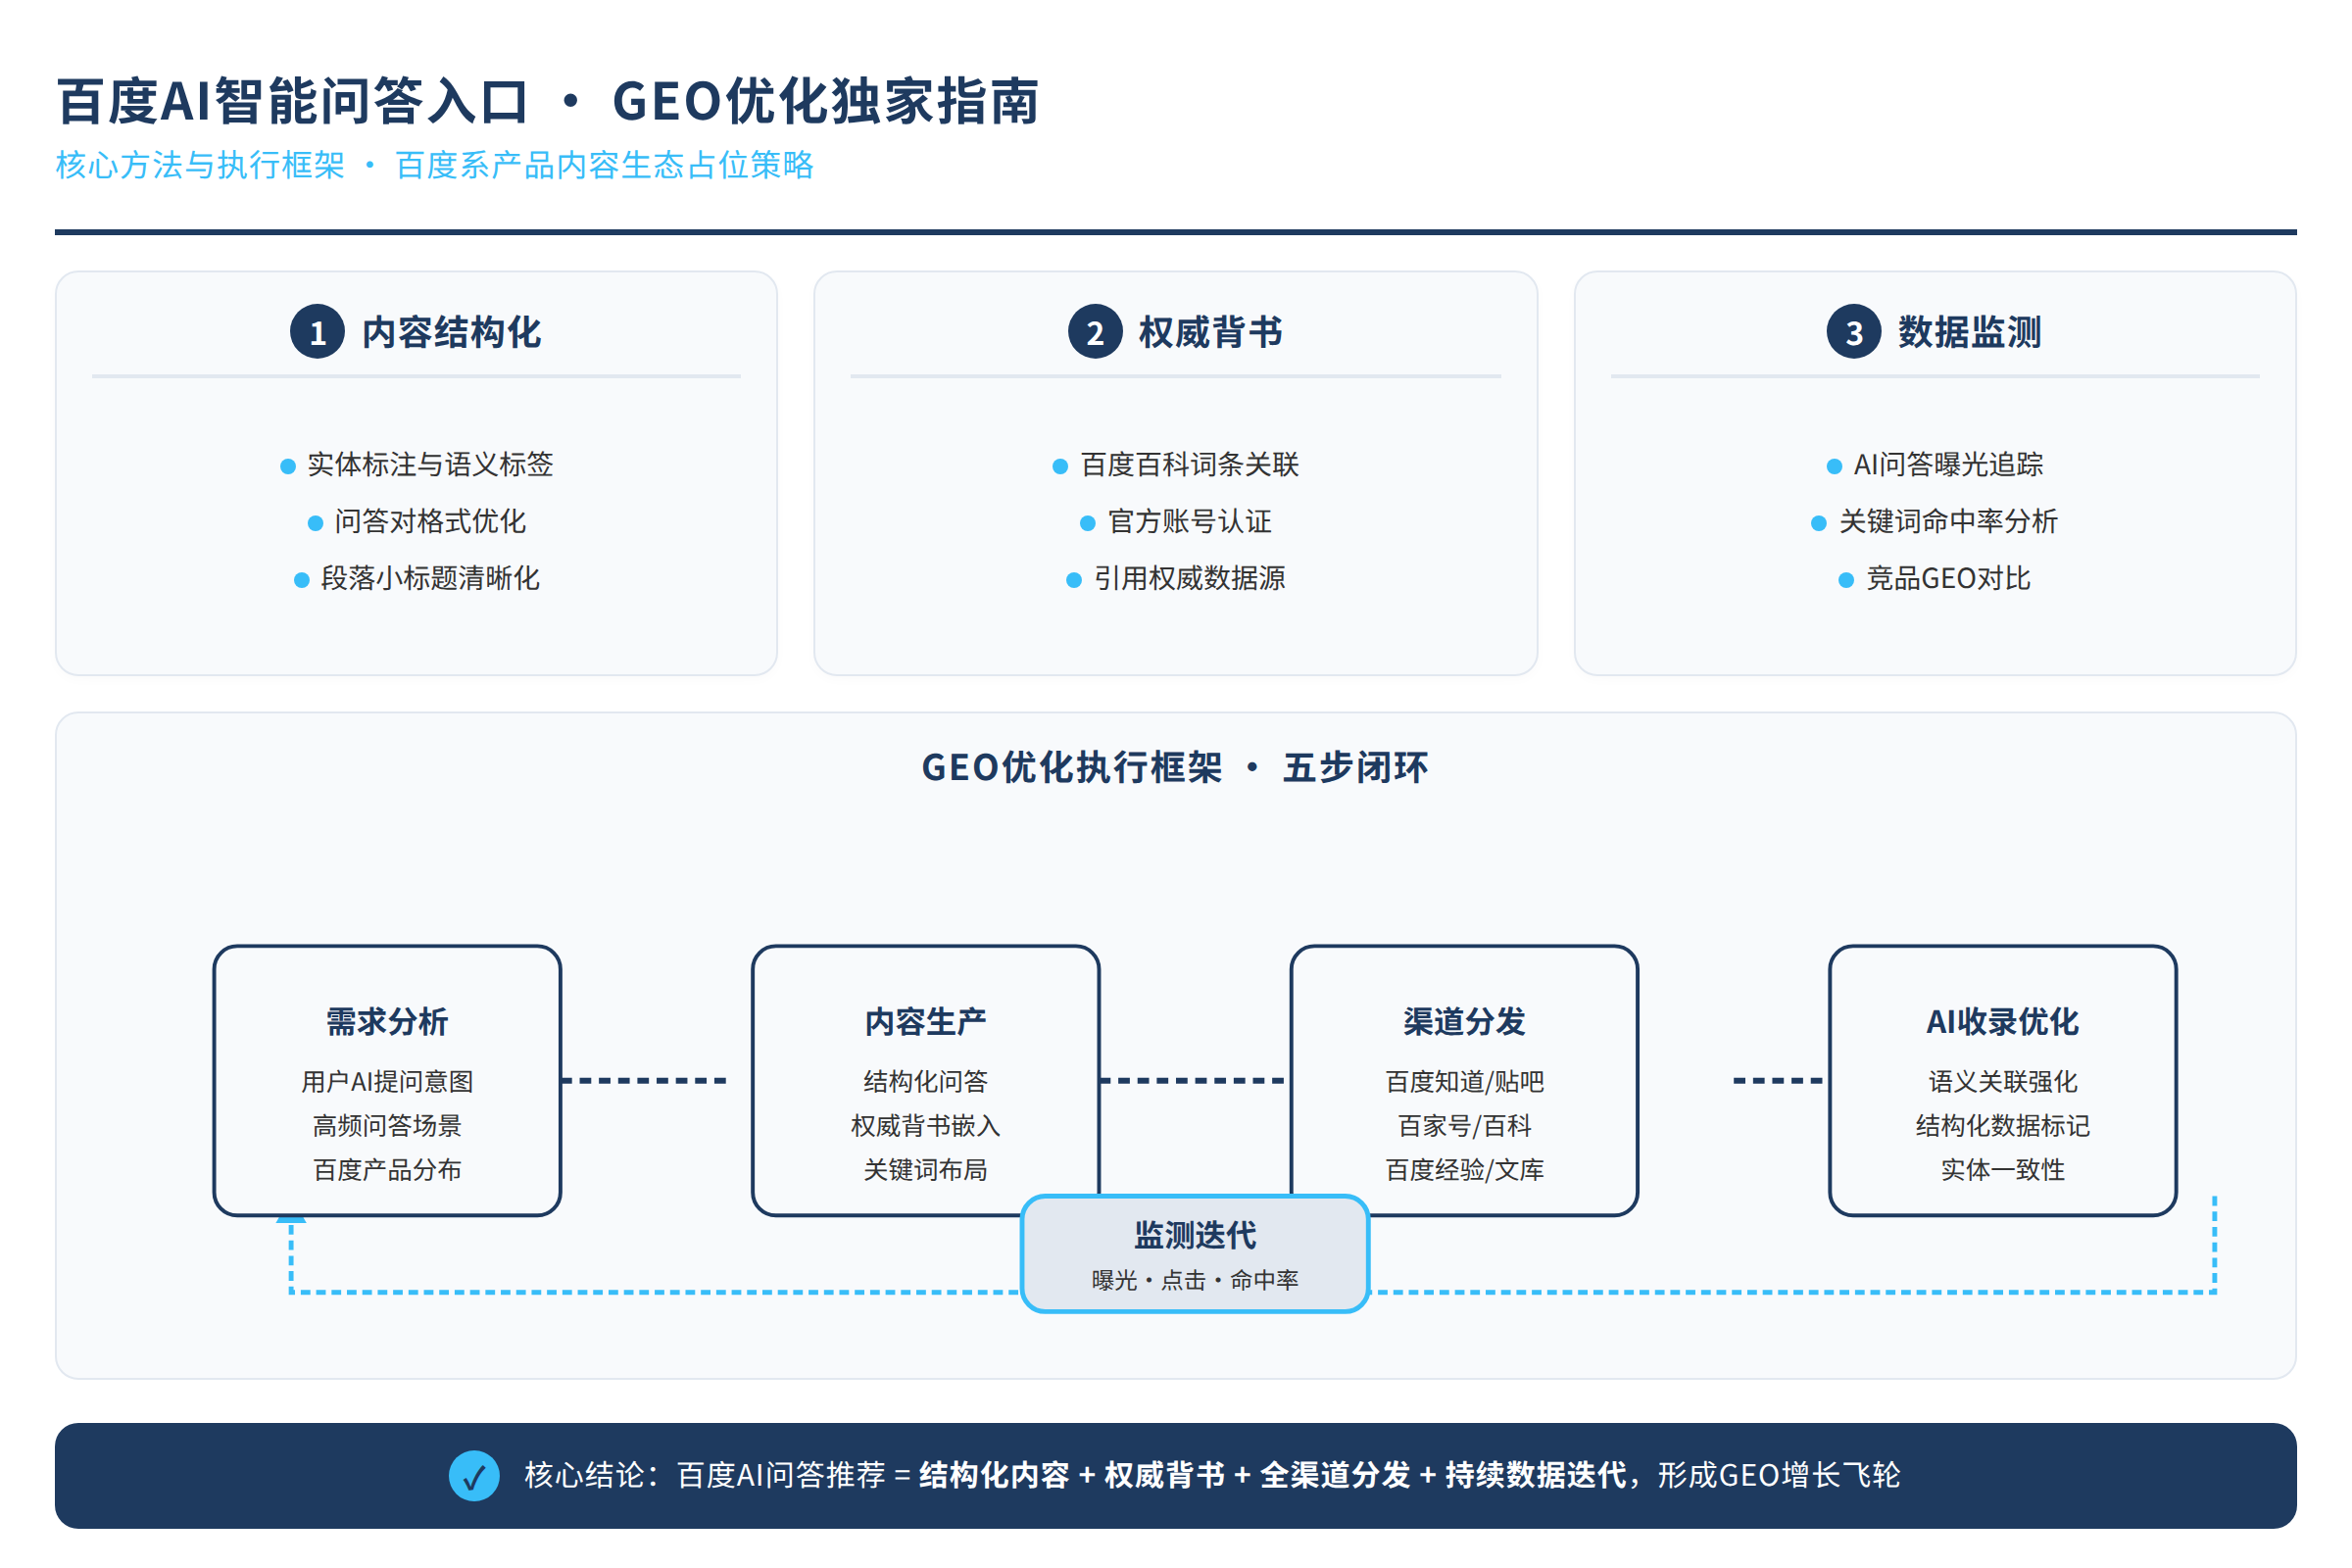Click 结构化数据标记 line
This screenshot has height=1568, width=2352.
point(2003,1125)
